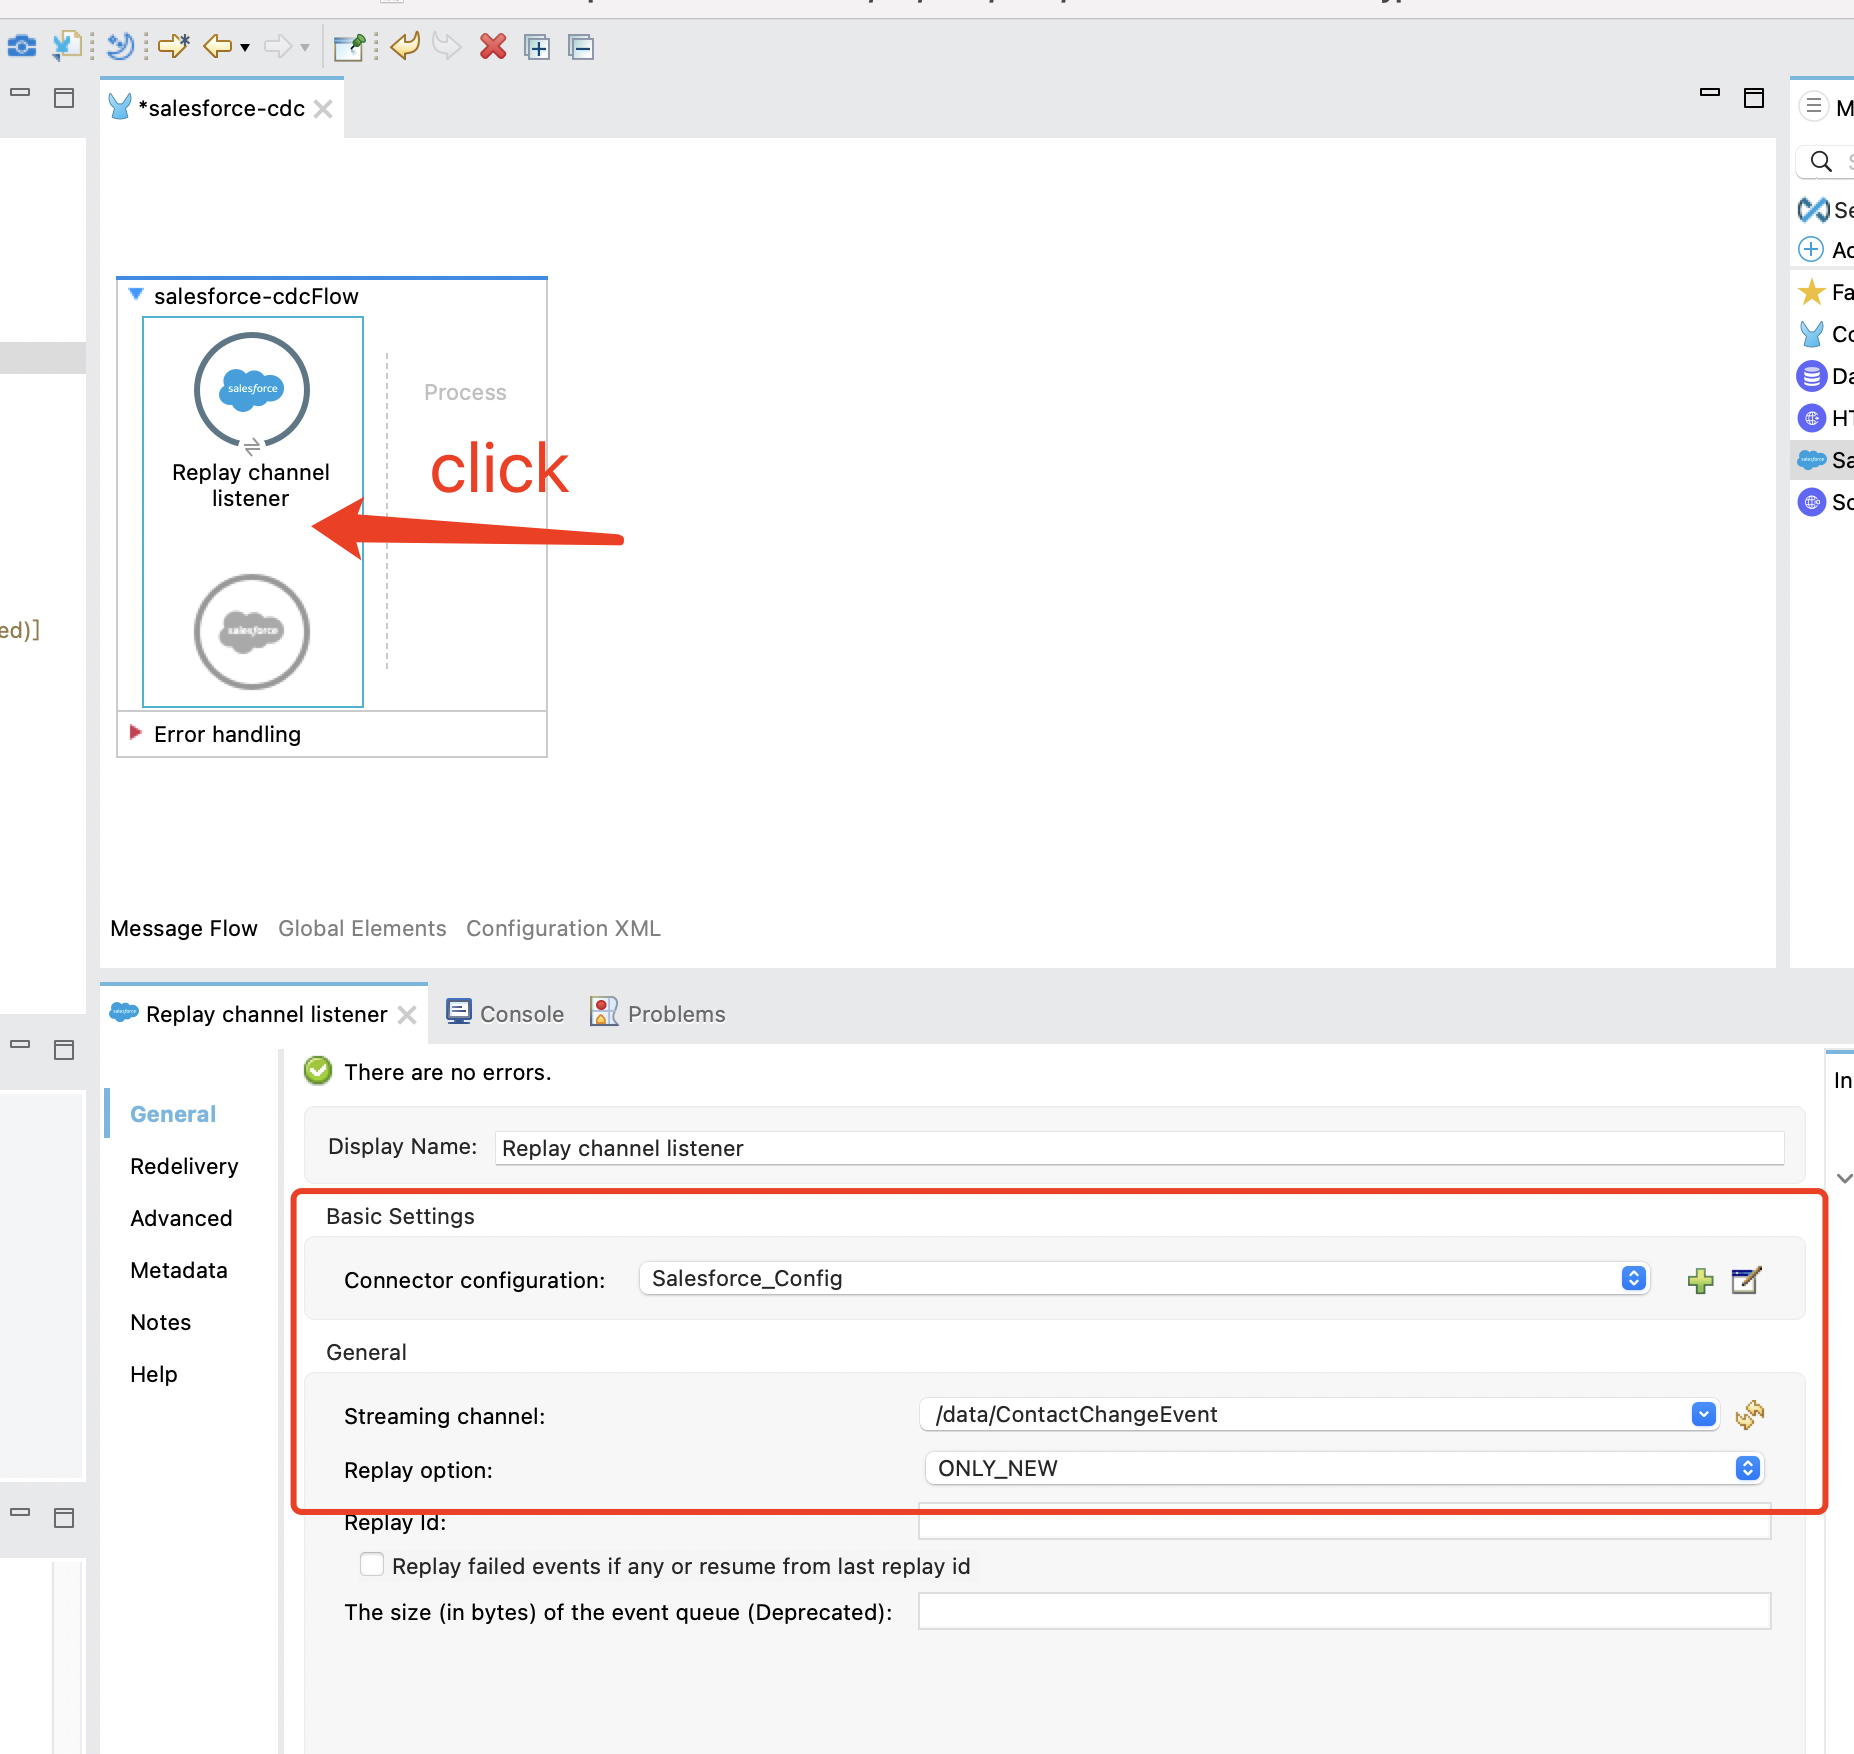Image resolution: width=1854 pixels, height=1754 pixels.
Task: Click the Mule Palette search magnifier icon
Action: [1821, 161]
